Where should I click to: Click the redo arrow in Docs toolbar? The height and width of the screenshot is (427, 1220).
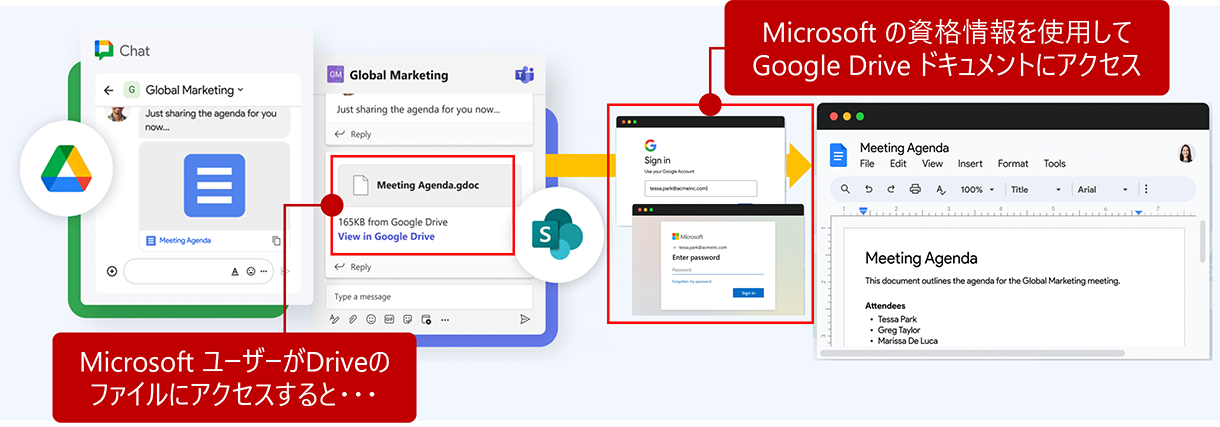click(891, 189)
